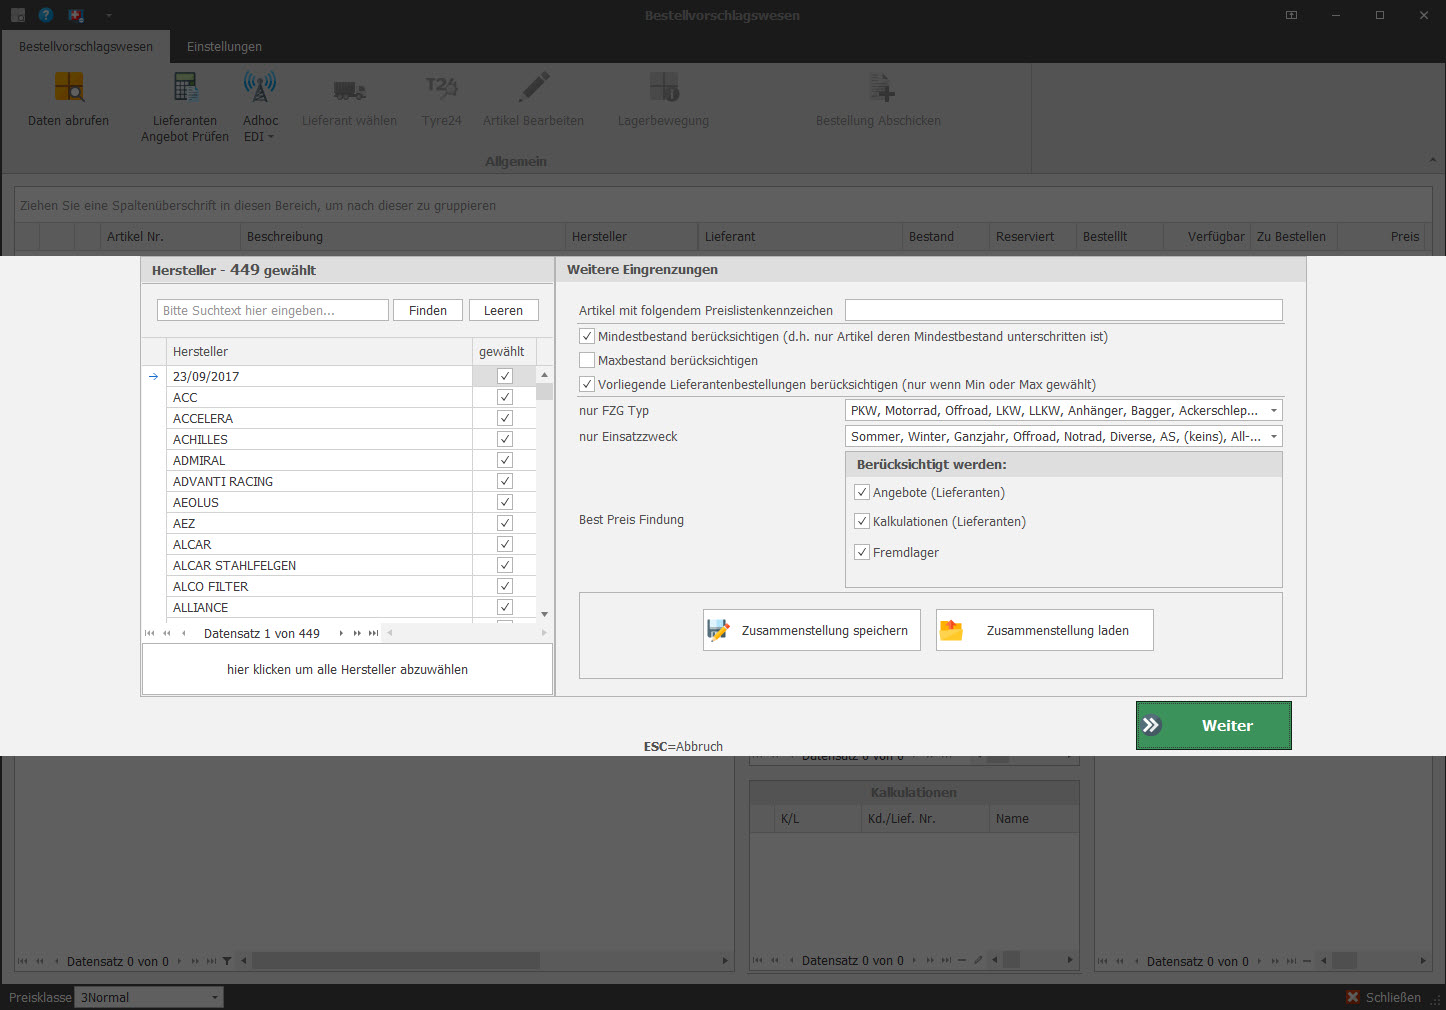Switch to the Bestellvorschlagswesen tab
Screen dimensions: 1446x1010
86,47
